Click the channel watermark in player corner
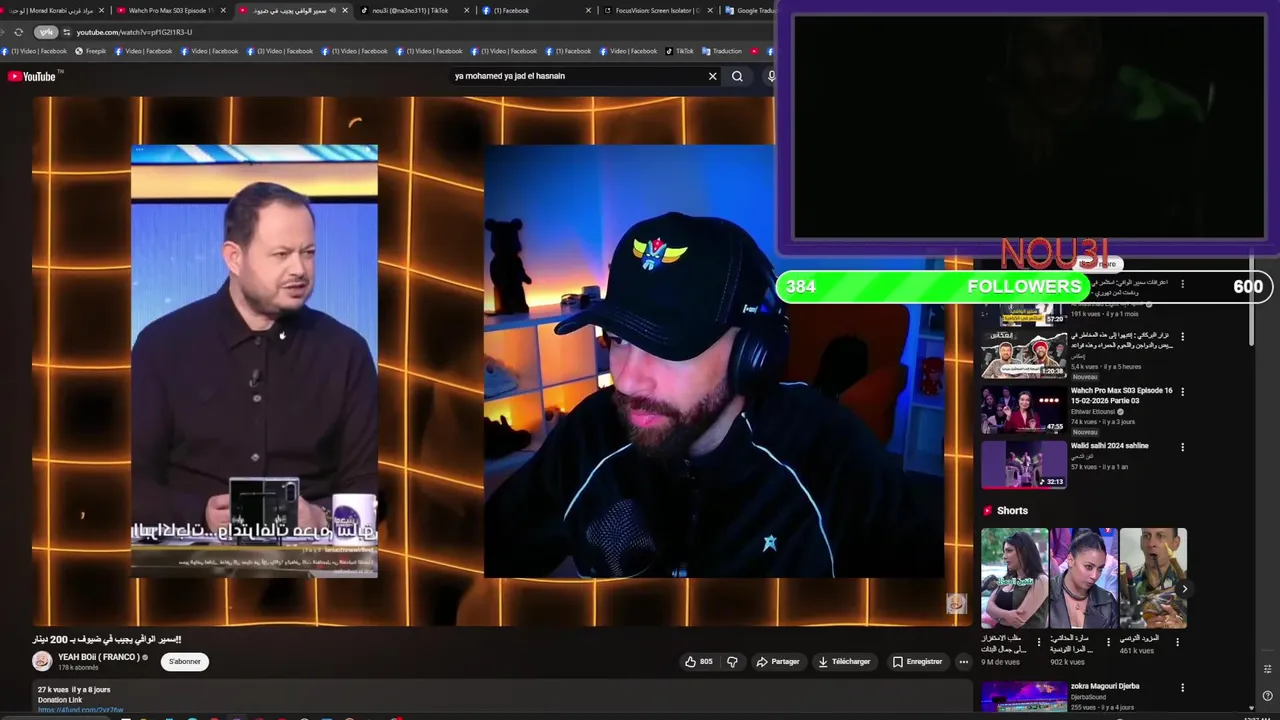This screenshot has height=720, width=1280. pos(957,603)
